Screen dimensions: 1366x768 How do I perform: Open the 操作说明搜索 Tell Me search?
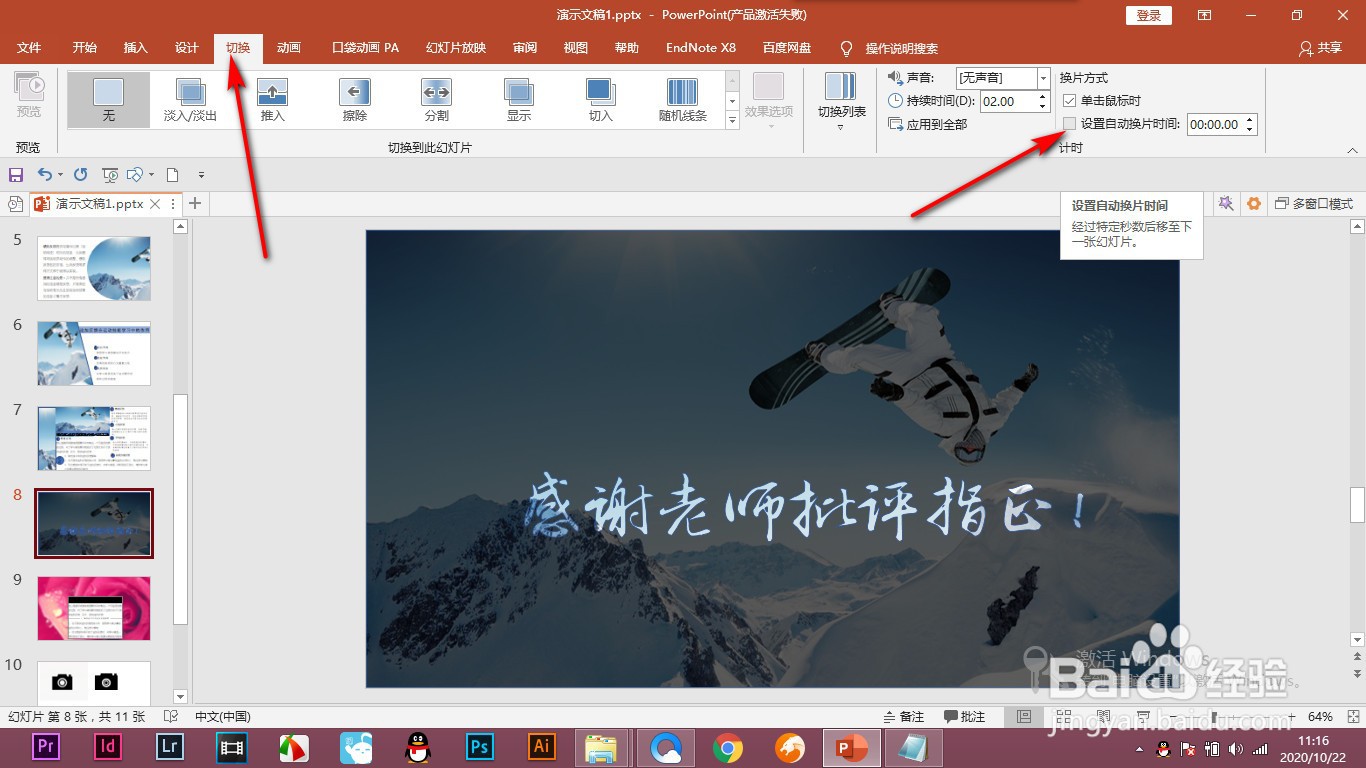[x=889, y=48]
